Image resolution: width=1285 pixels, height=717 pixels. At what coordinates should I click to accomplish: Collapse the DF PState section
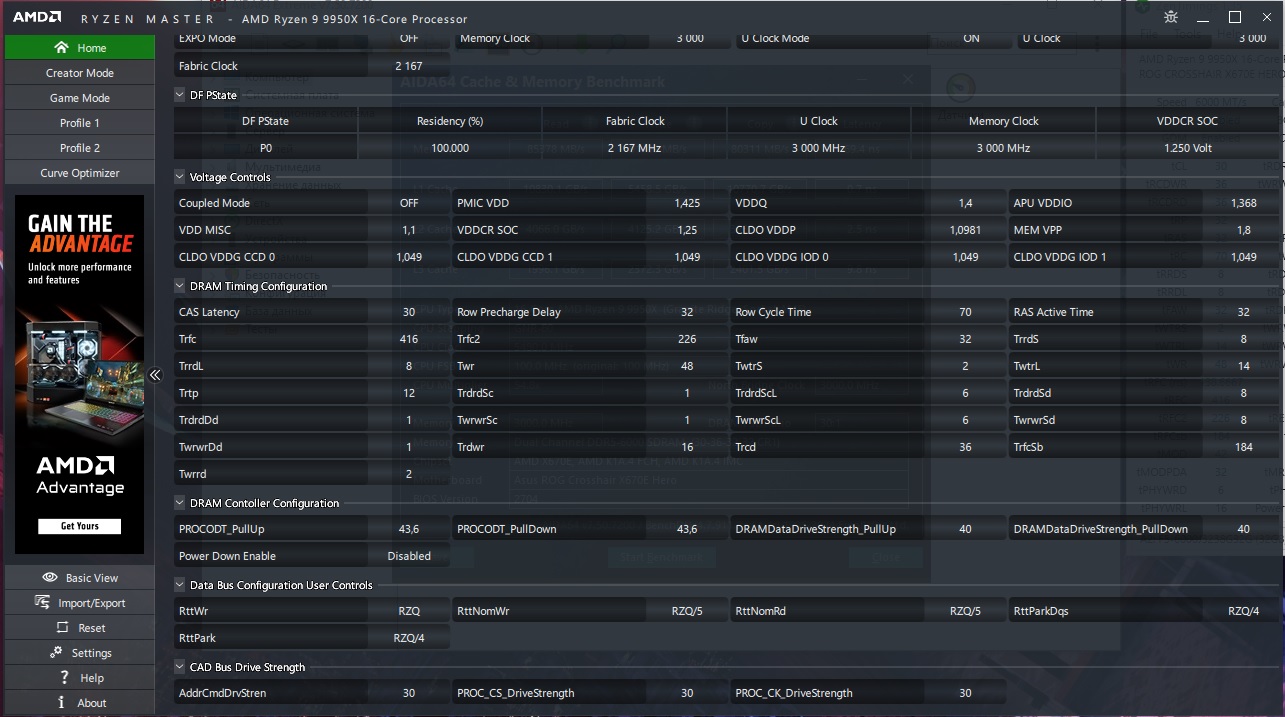[x=180, y=95]
